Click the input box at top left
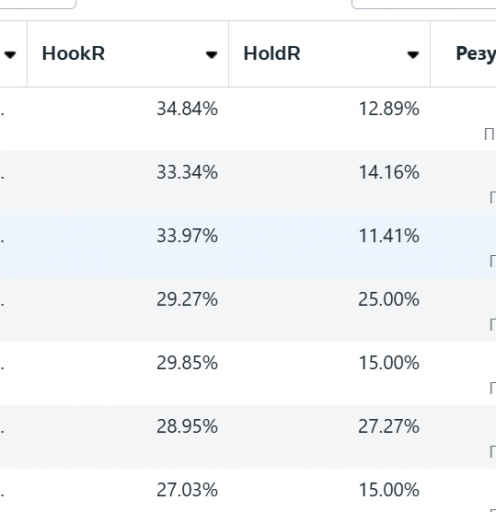Image resolution: width=496 pixels, height=512 pixels. tap(38, 4)
